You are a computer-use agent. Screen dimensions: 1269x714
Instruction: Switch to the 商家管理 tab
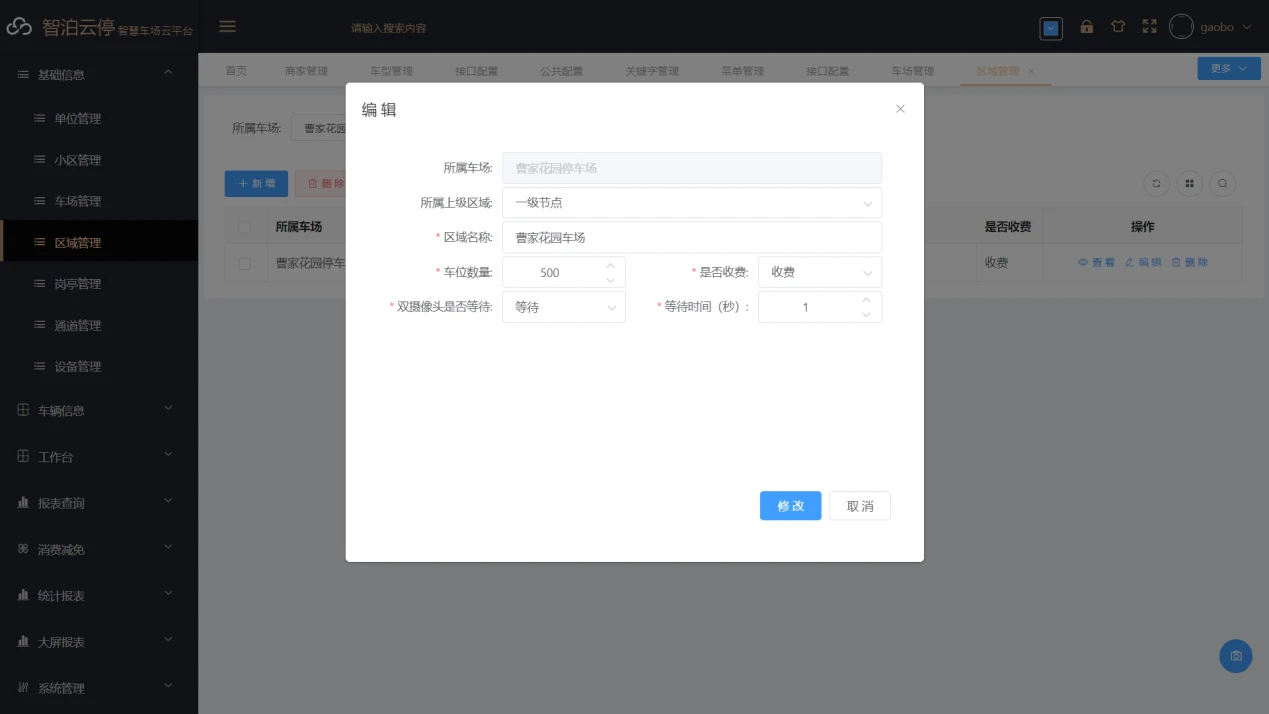click(306, 71)
